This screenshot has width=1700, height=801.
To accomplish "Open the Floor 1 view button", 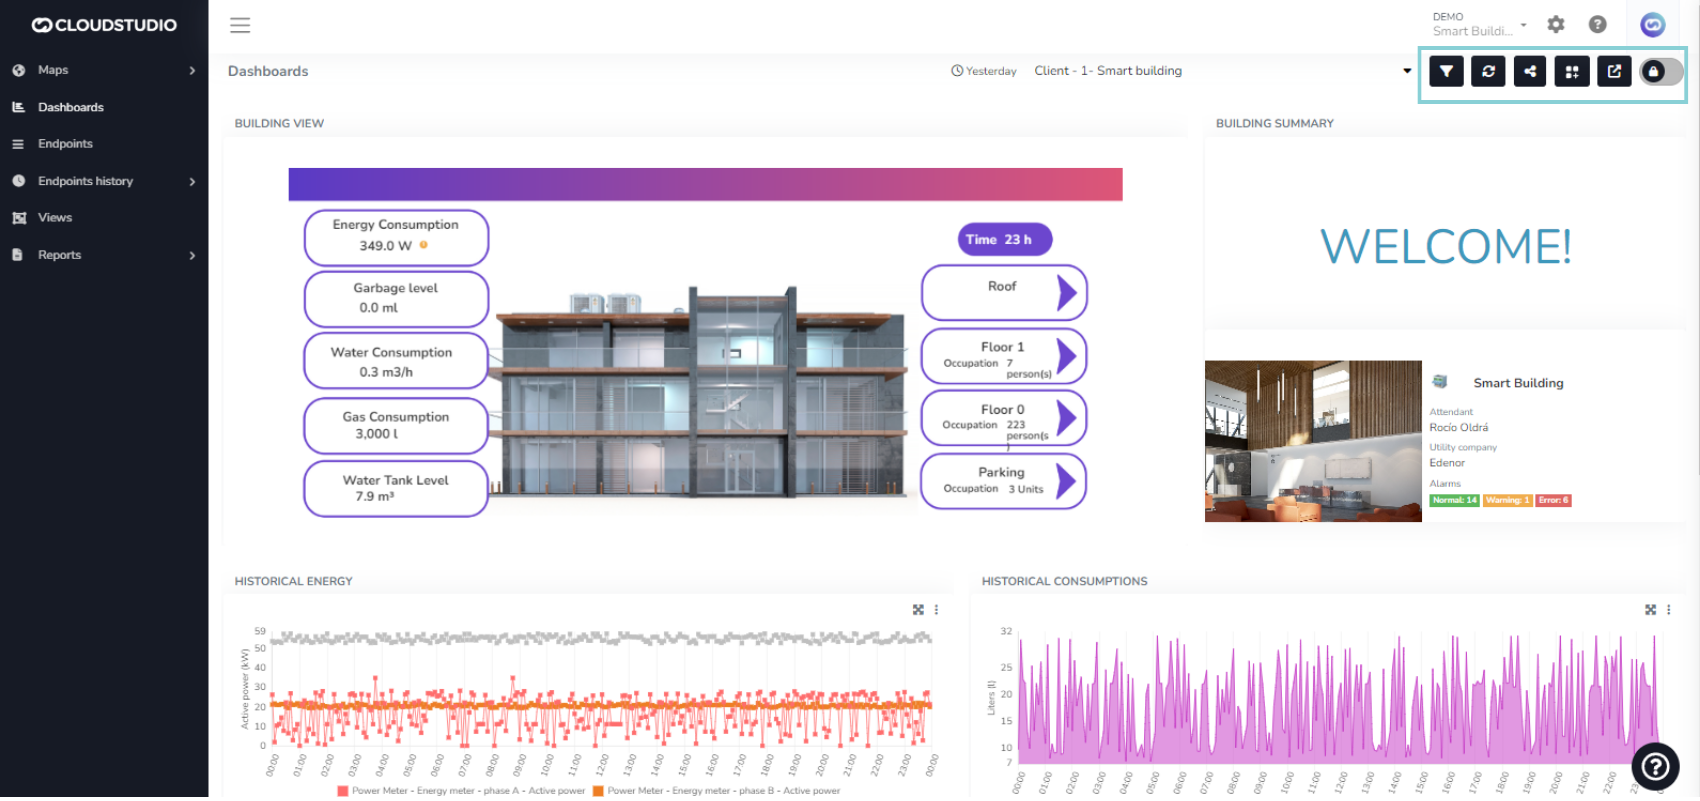I will click(x=1003, y=356).
